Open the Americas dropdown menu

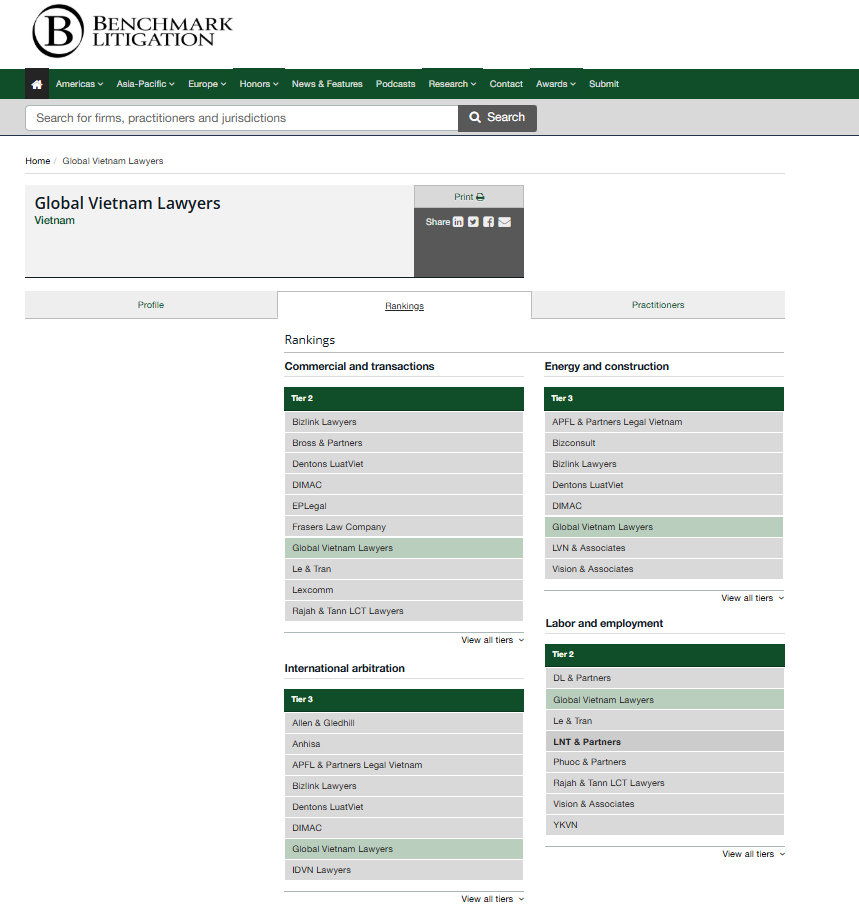point(79,84)
